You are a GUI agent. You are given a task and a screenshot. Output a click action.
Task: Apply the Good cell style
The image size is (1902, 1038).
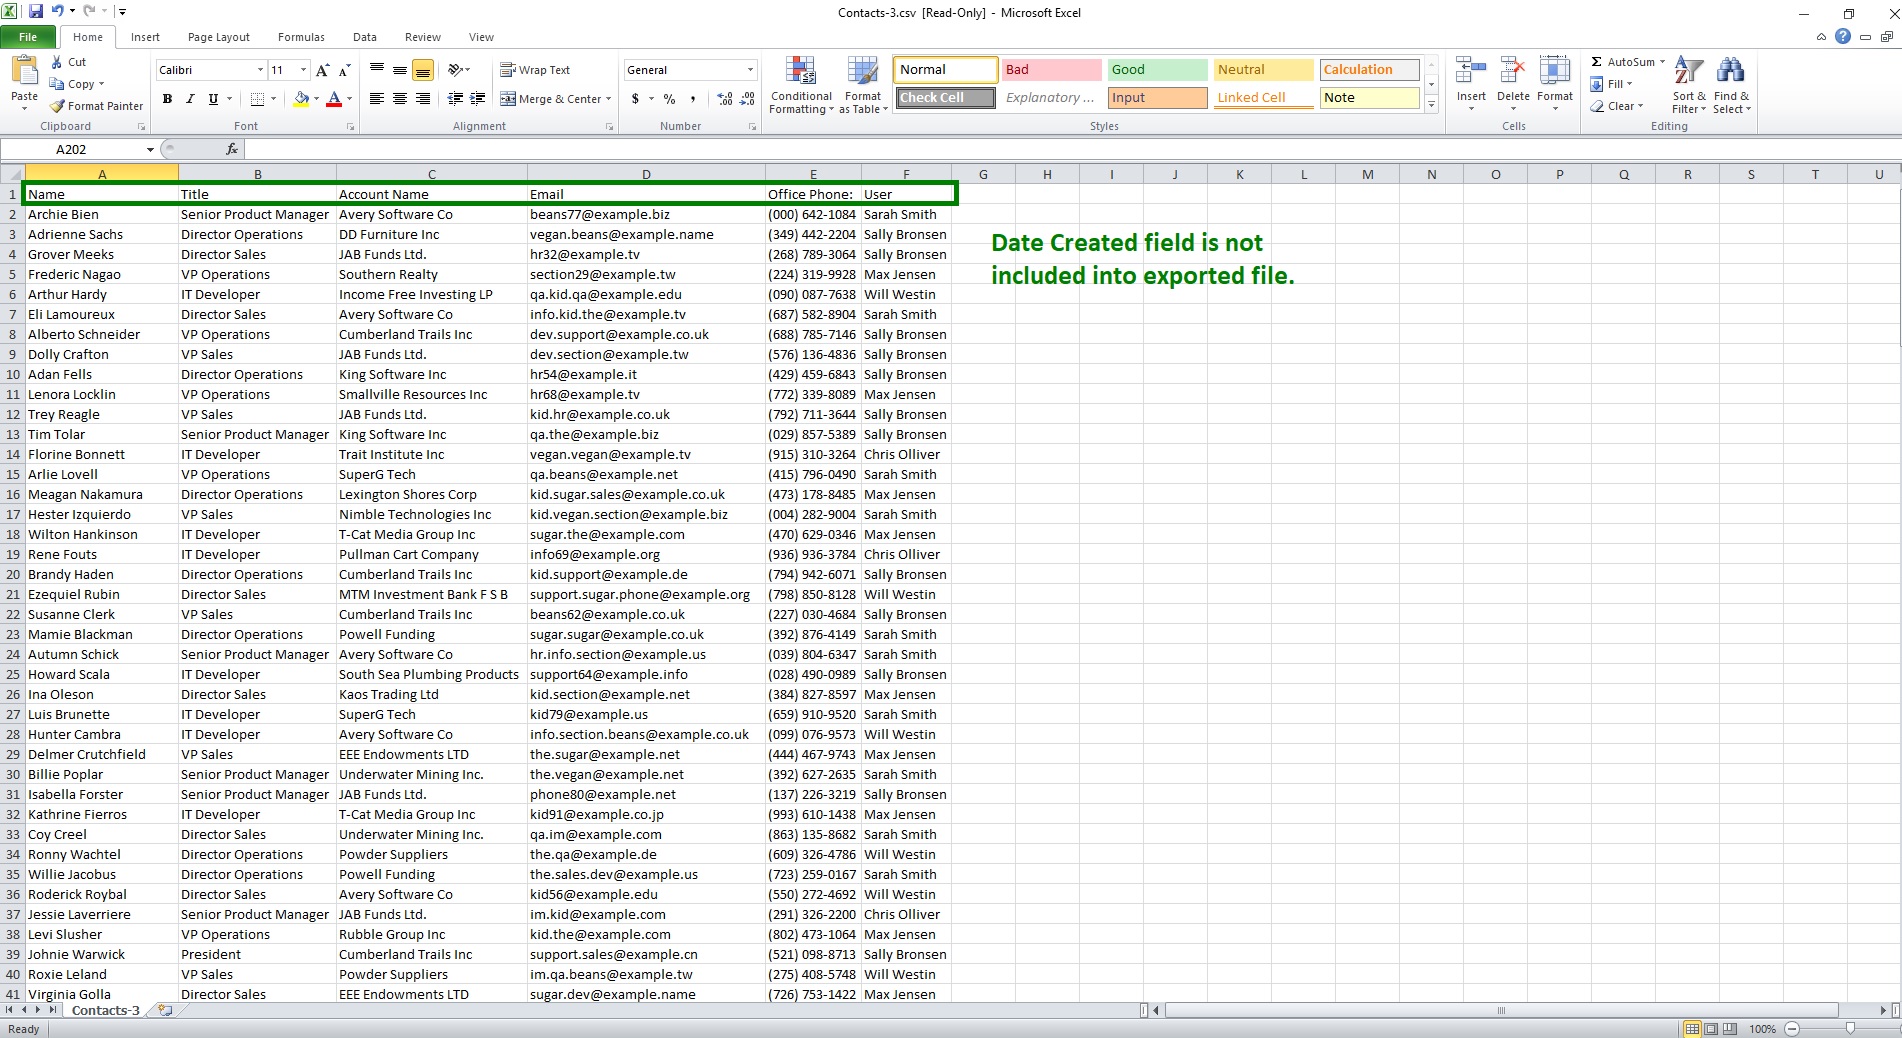[x=1157, y=70]
